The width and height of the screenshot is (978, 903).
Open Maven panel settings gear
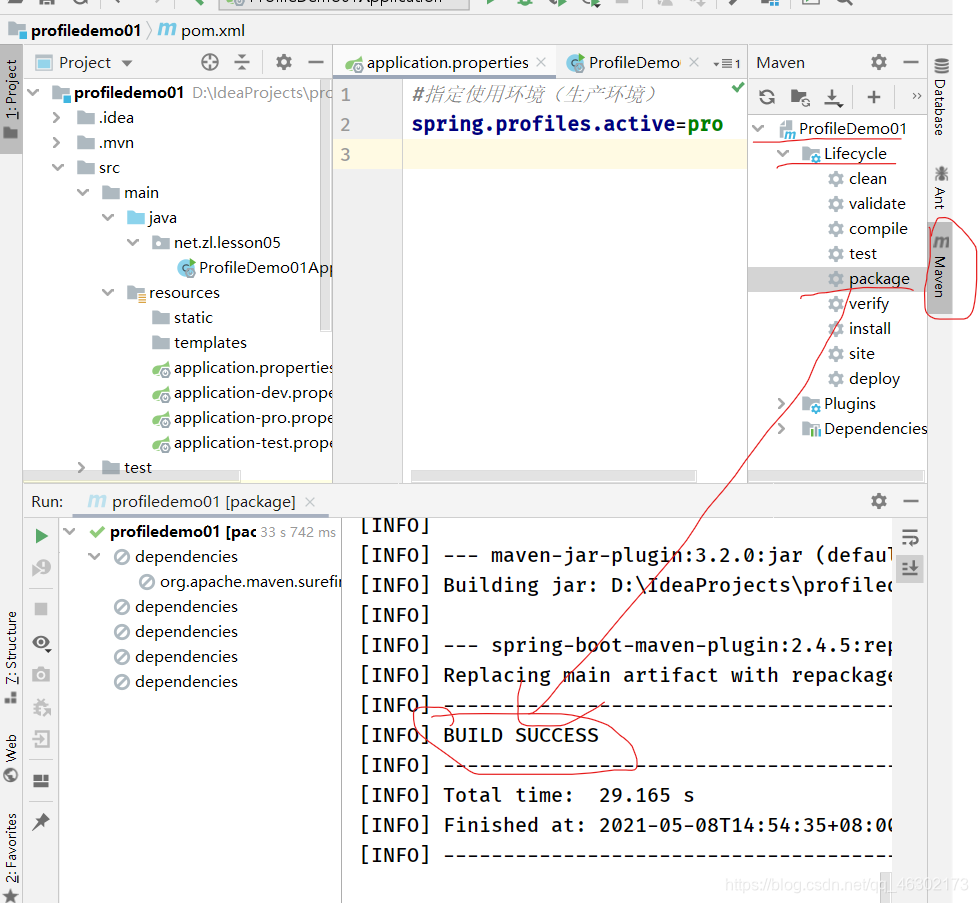point(878,62)
